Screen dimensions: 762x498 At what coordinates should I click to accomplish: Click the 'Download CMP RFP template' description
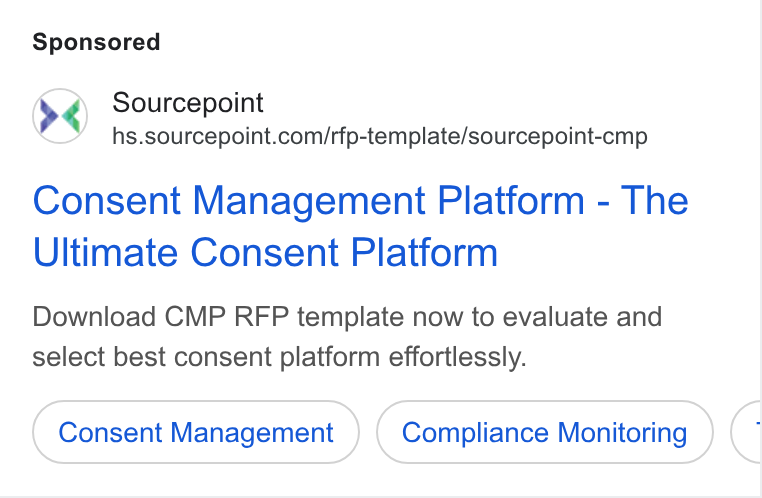[347, 337]
